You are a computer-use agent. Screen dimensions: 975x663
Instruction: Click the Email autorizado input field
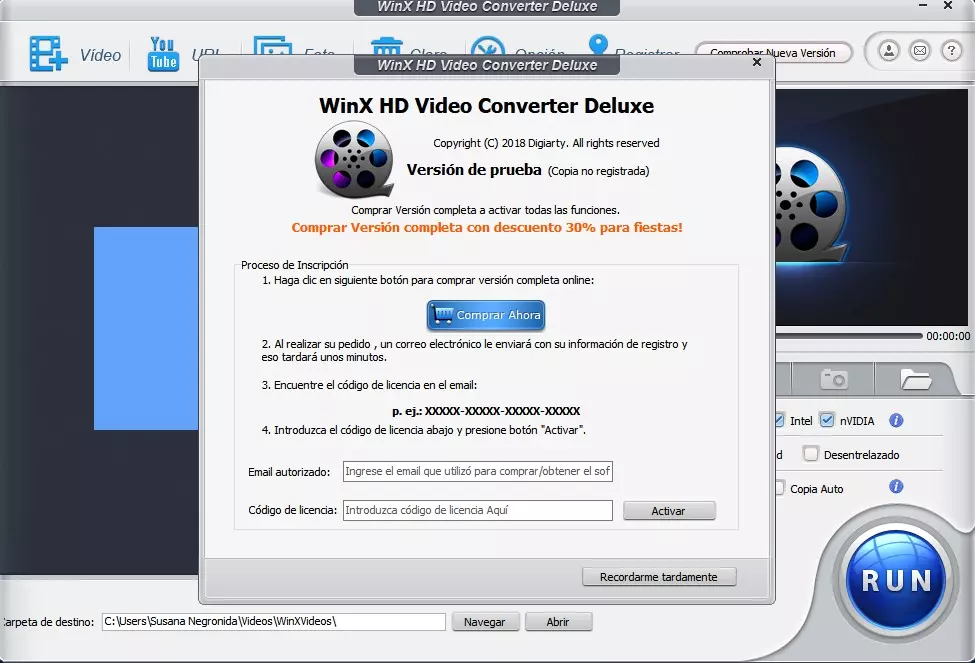(x=478, y=471)
